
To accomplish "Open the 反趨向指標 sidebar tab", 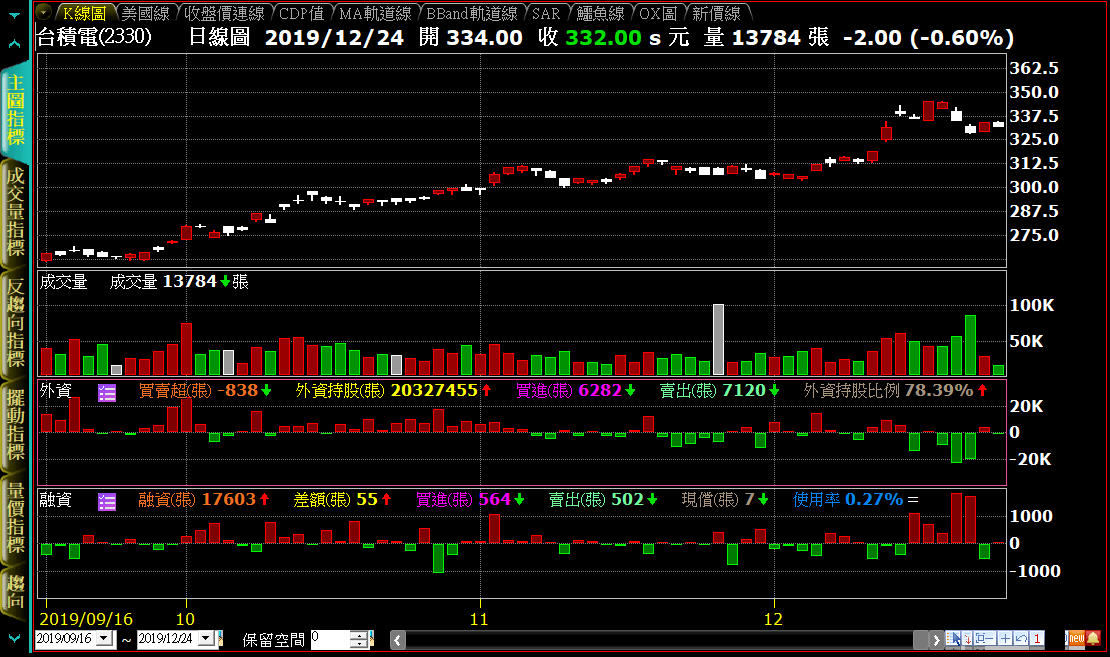I will [x=16, y=322].
